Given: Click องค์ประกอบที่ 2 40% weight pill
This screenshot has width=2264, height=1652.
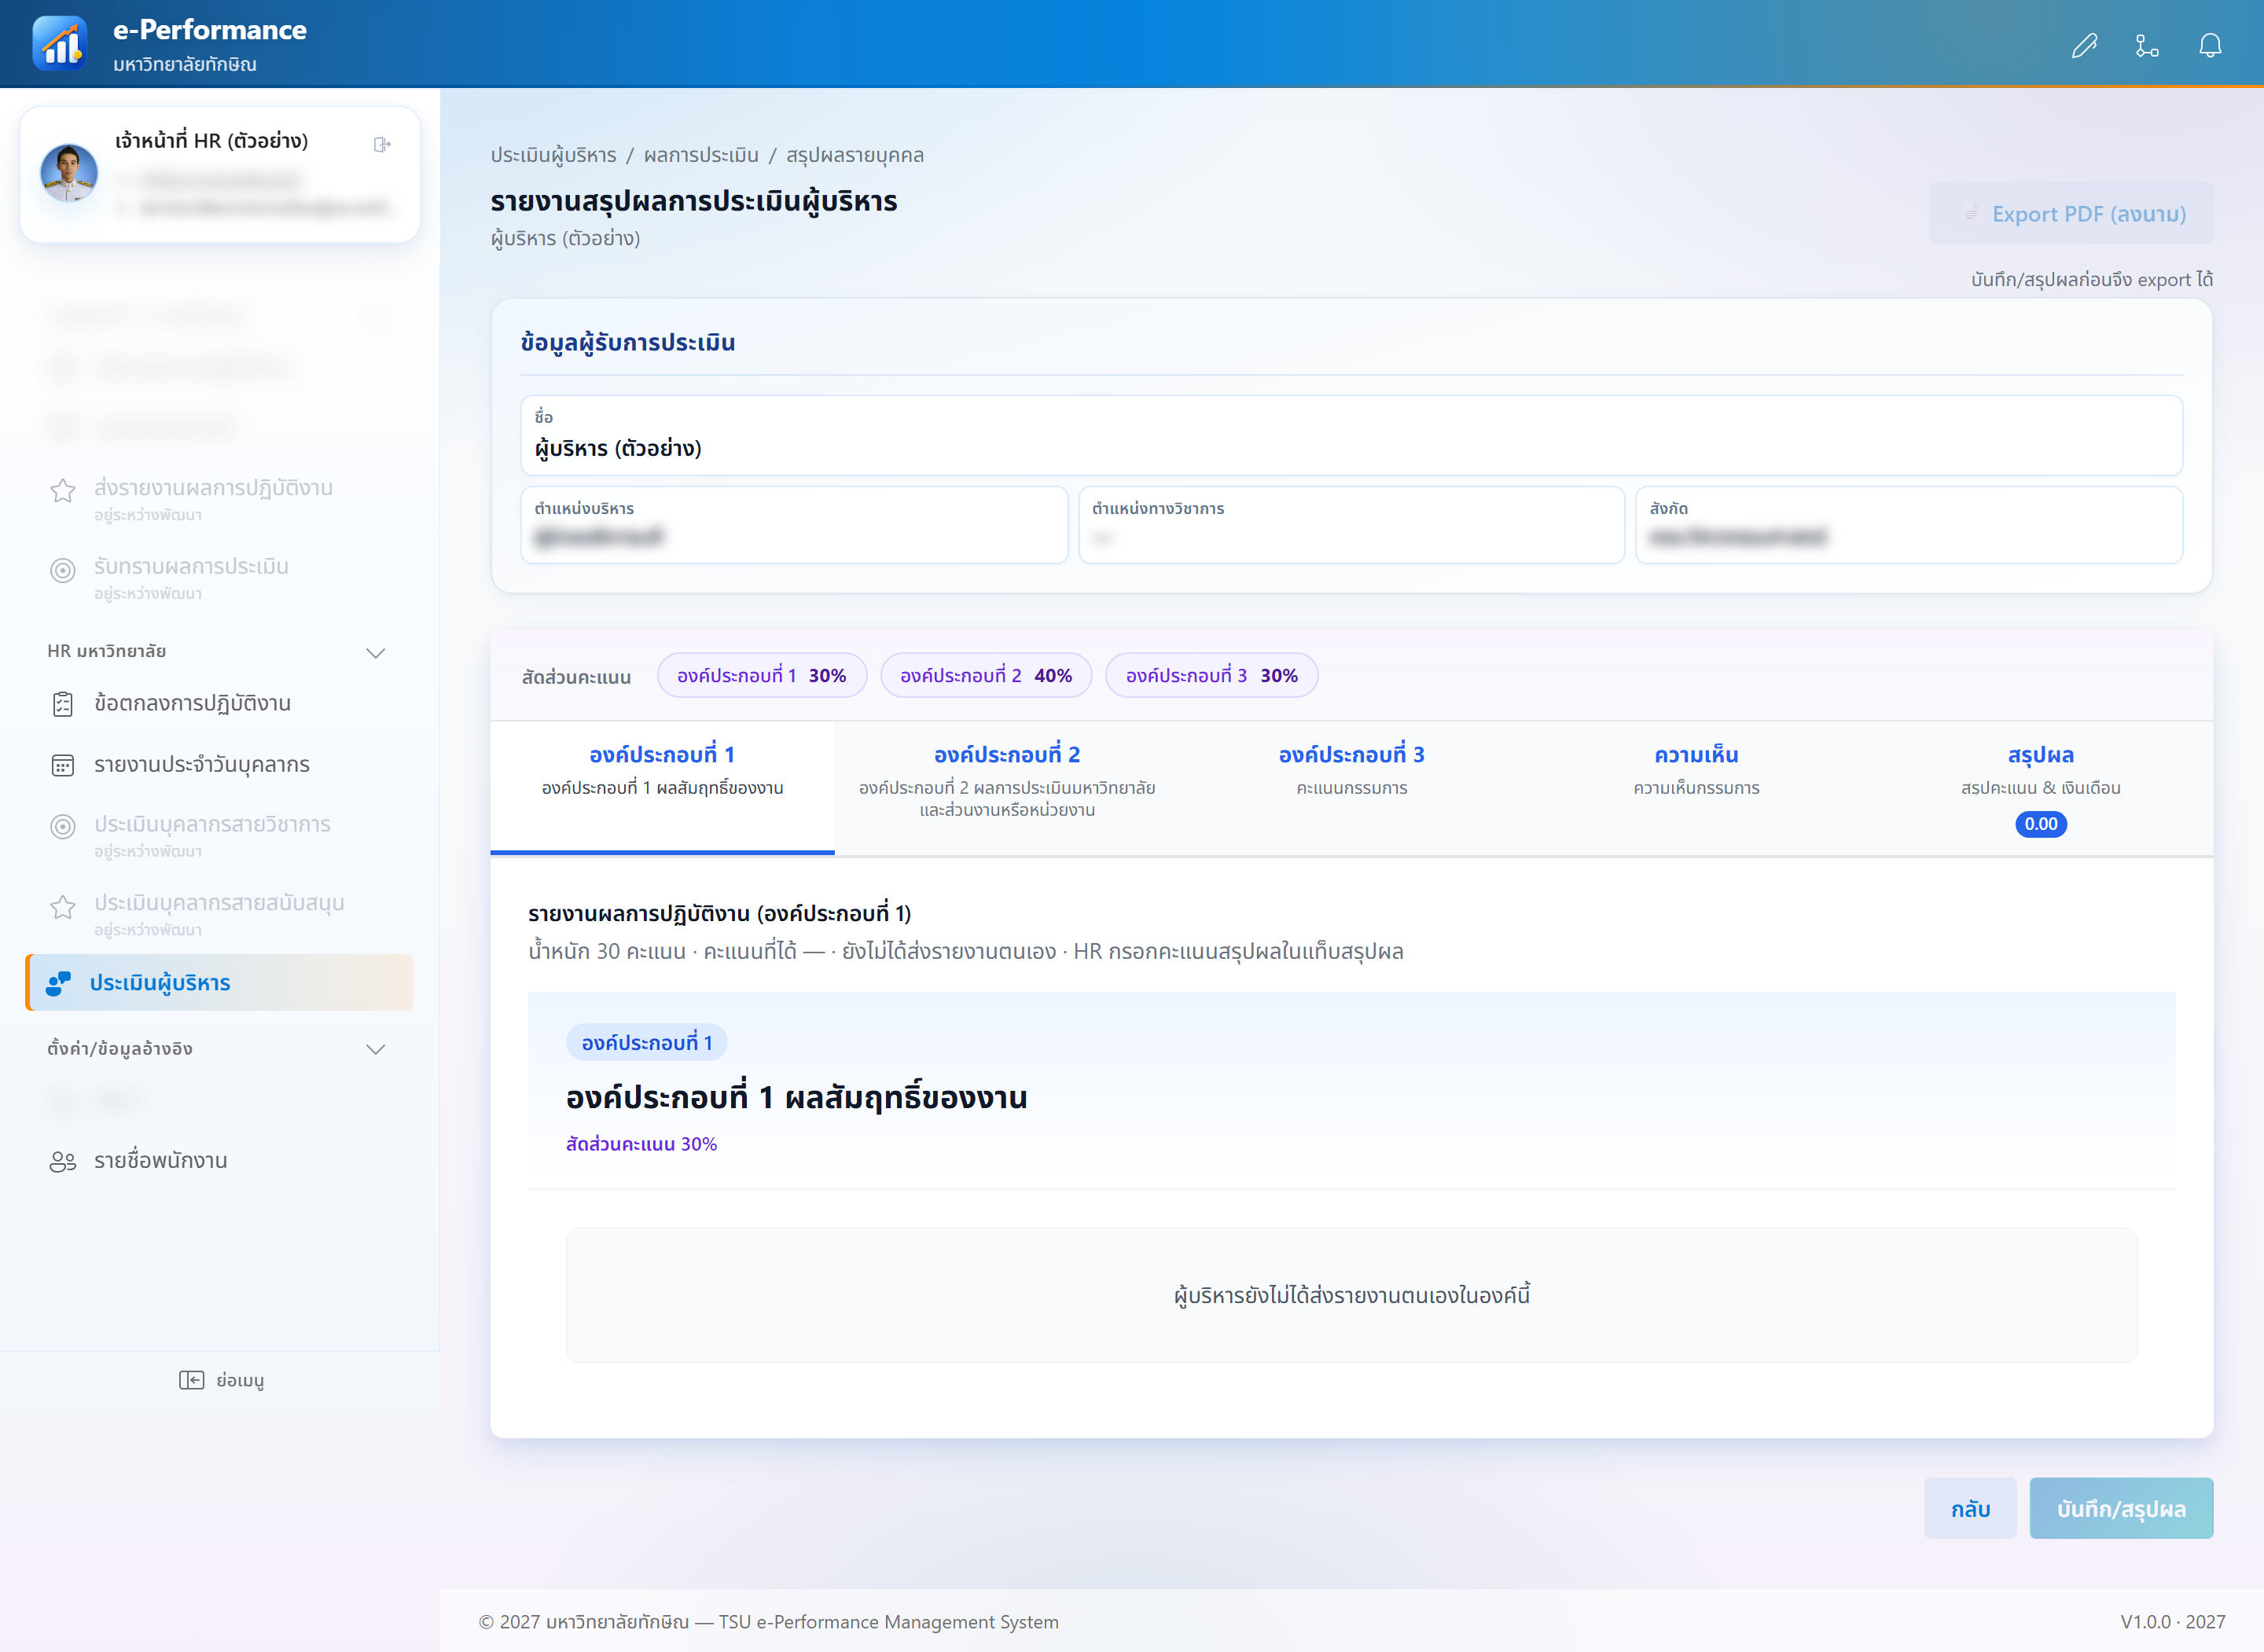Looking at the screenshot, I should point(985,676).
